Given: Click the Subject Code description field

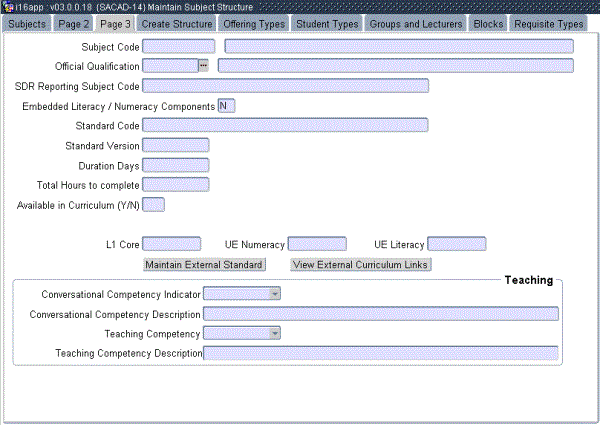Looking at the screenshot, I should (x=399, y=46).
